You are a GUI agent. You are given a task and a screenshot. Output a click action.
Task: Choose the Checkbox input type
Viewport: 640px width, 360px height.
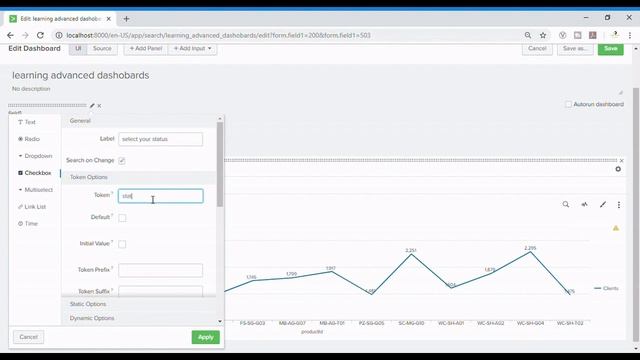point(35,173)
